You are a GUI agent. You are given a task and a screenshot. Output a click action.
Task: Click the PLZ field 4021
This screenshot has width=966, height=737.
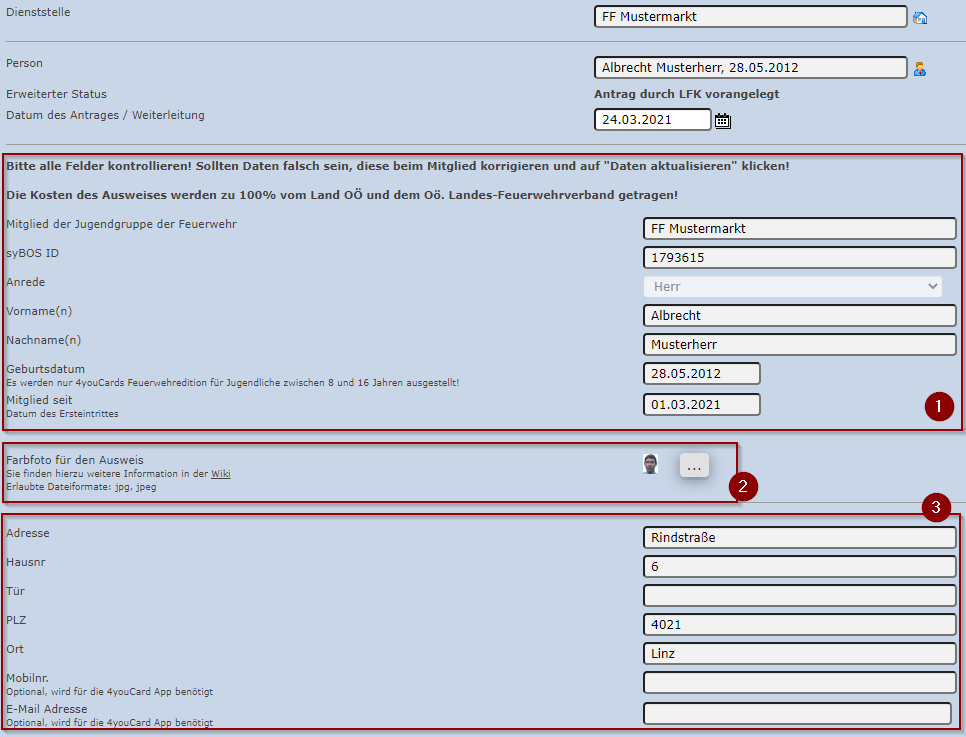tap(800, 624)
